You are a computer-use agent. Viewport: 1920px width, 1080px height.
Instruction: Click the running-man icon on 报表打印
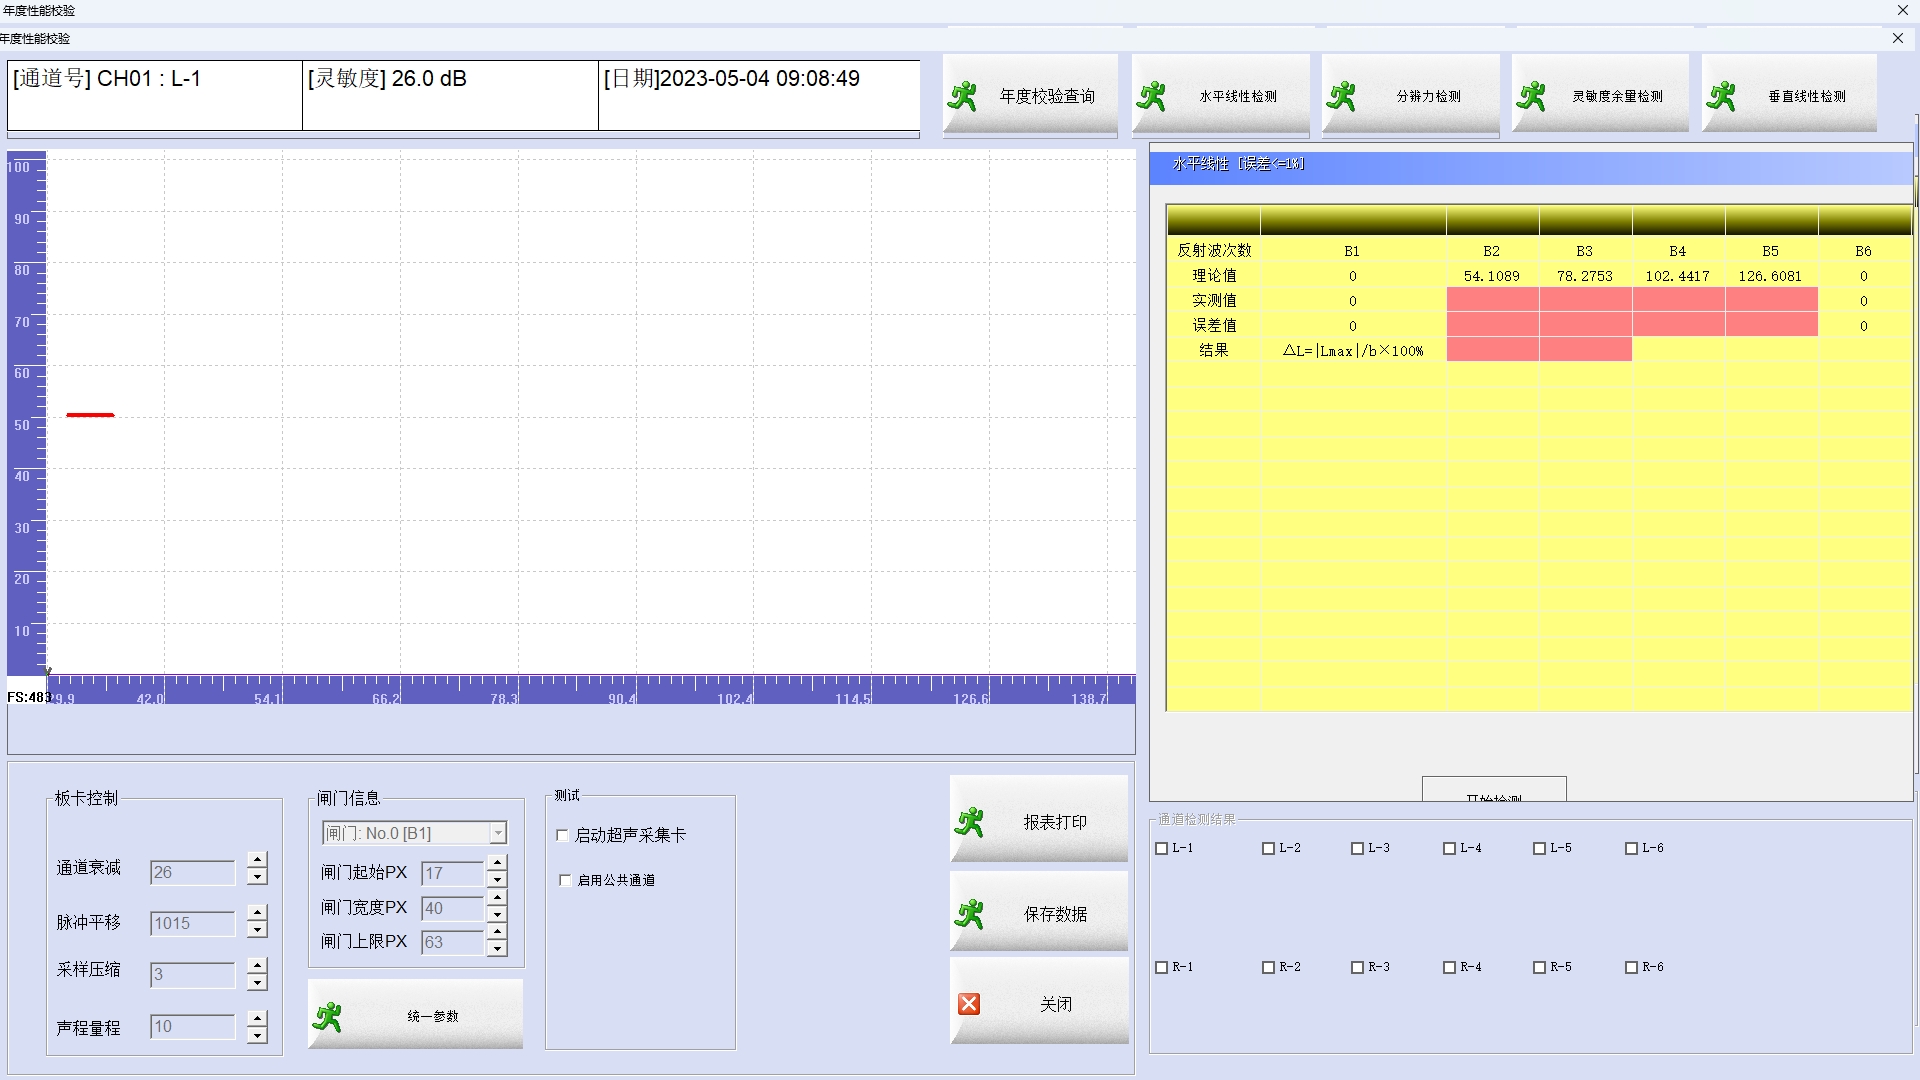coord(970,822)
